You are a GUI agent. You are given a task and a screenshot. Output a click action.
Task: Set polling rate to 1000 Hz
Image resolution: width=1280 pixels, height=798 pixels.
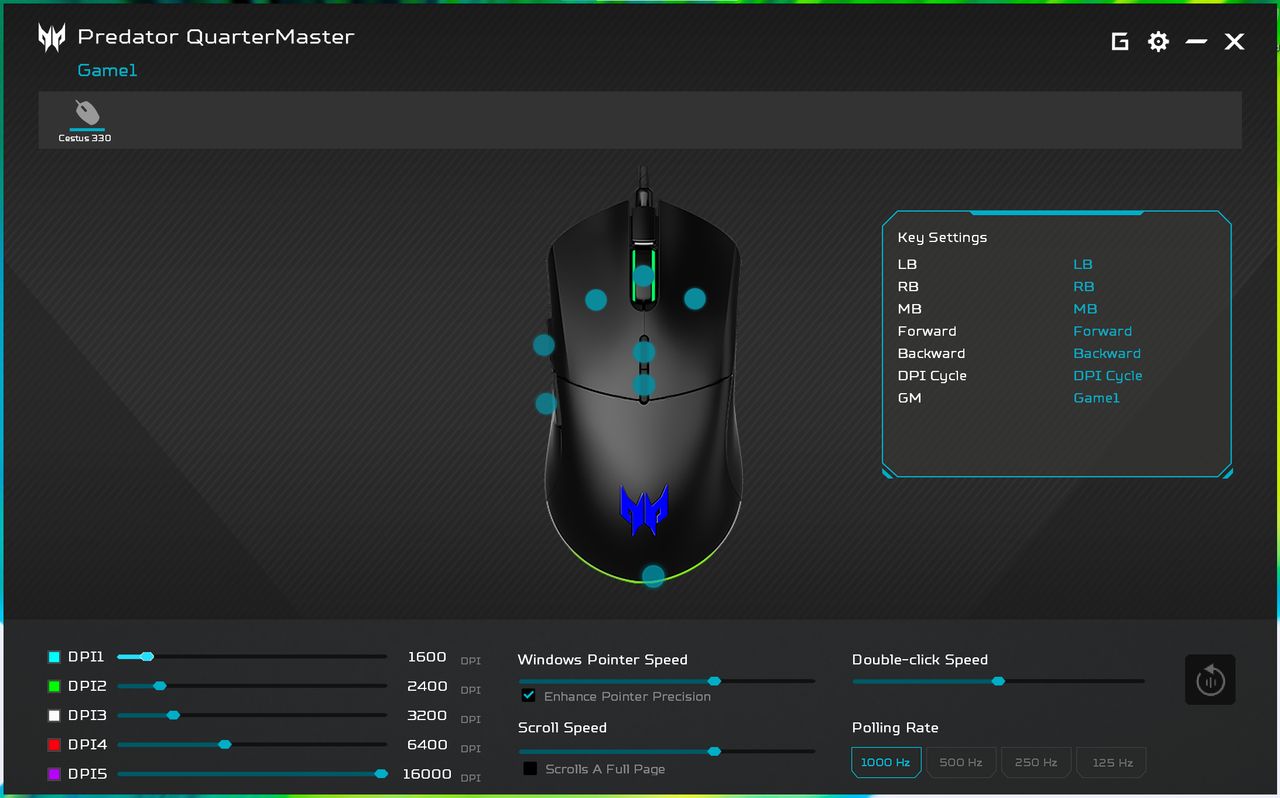click(886, 762)
